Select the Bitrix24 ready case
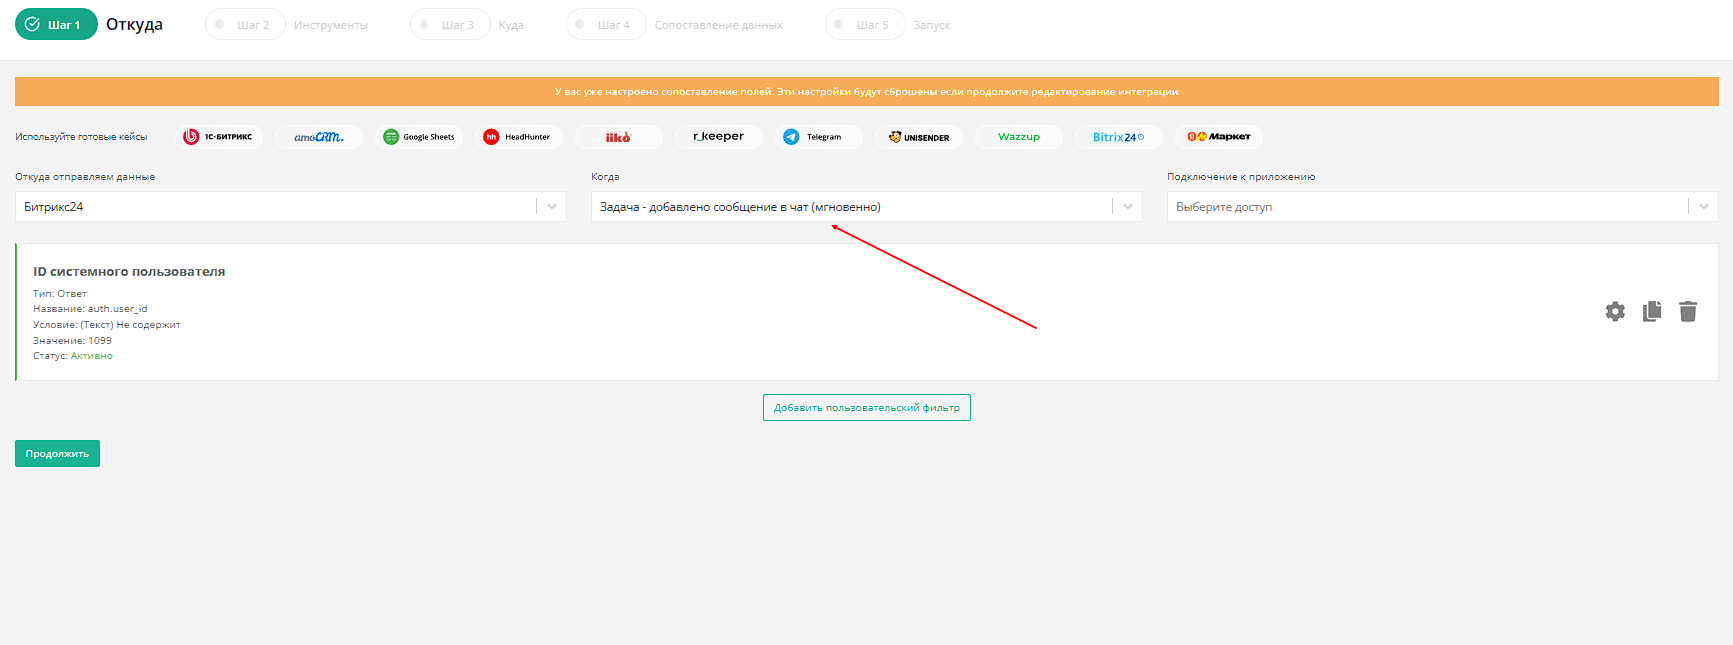 tap(1118, 137)
